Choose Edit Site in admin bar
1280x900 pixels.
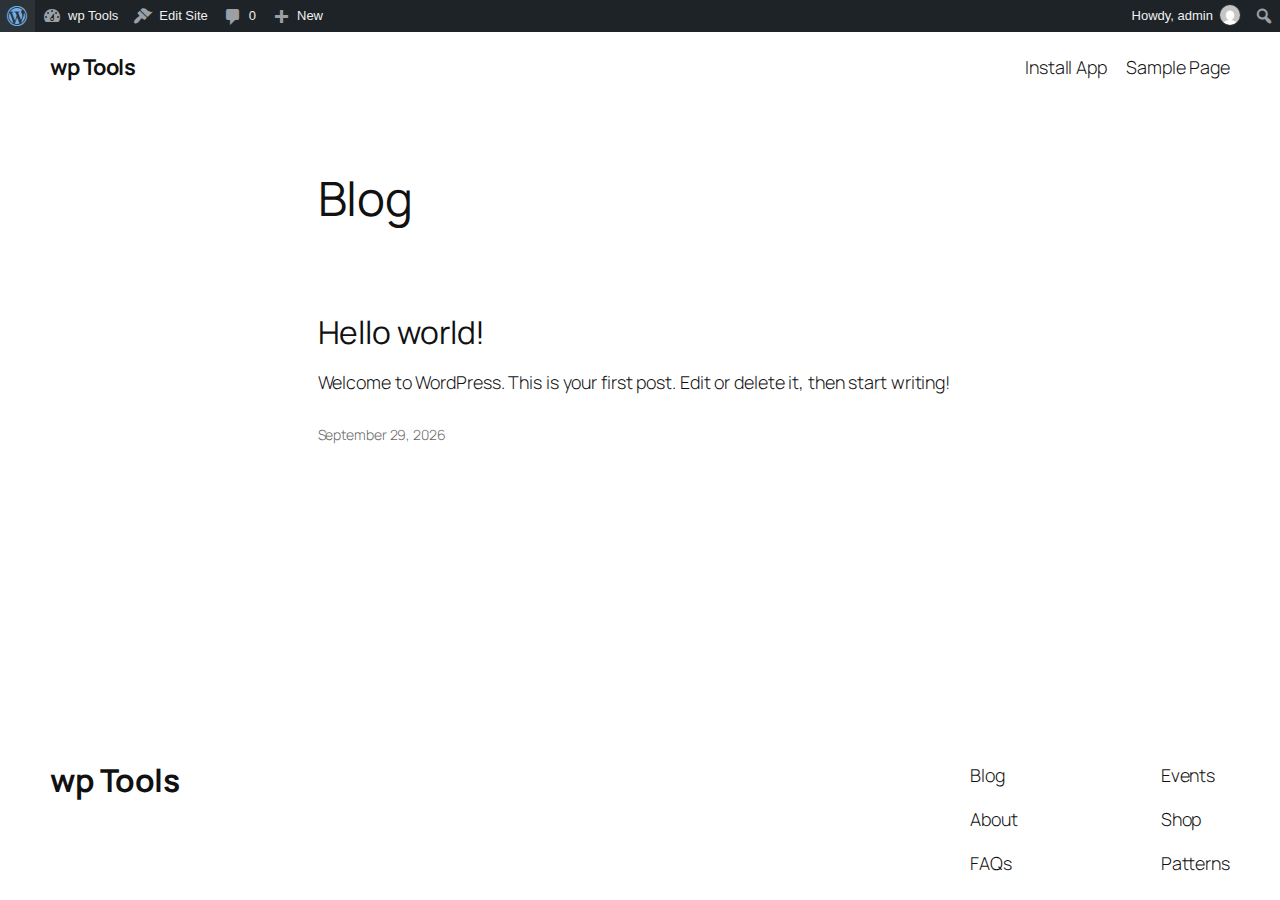[x=171, y=16]
